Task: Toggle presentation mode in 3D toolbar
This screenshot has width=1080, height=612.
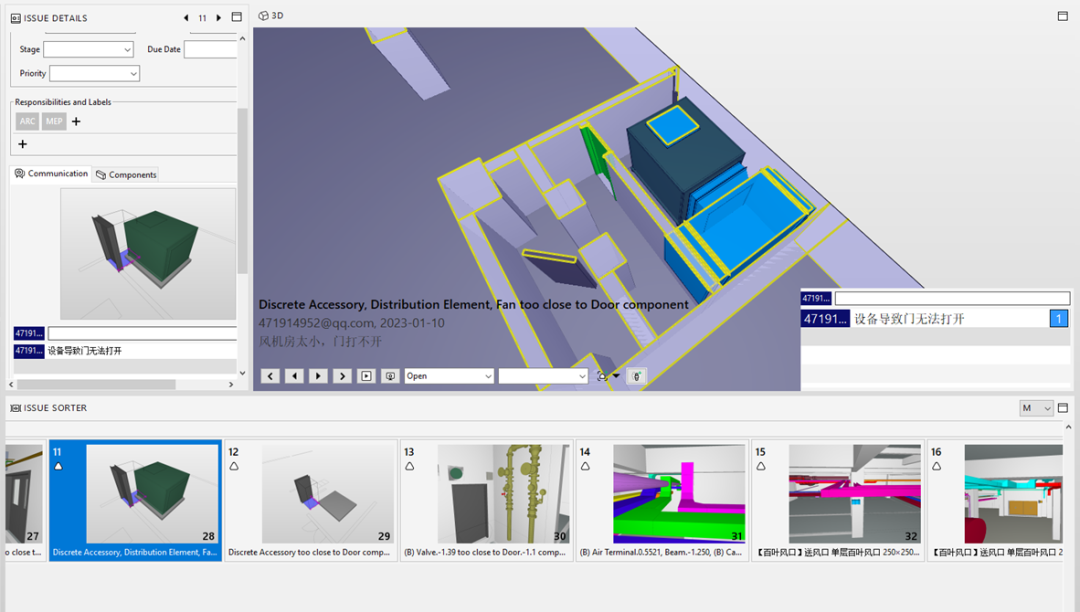Action: tap(391, 376)
